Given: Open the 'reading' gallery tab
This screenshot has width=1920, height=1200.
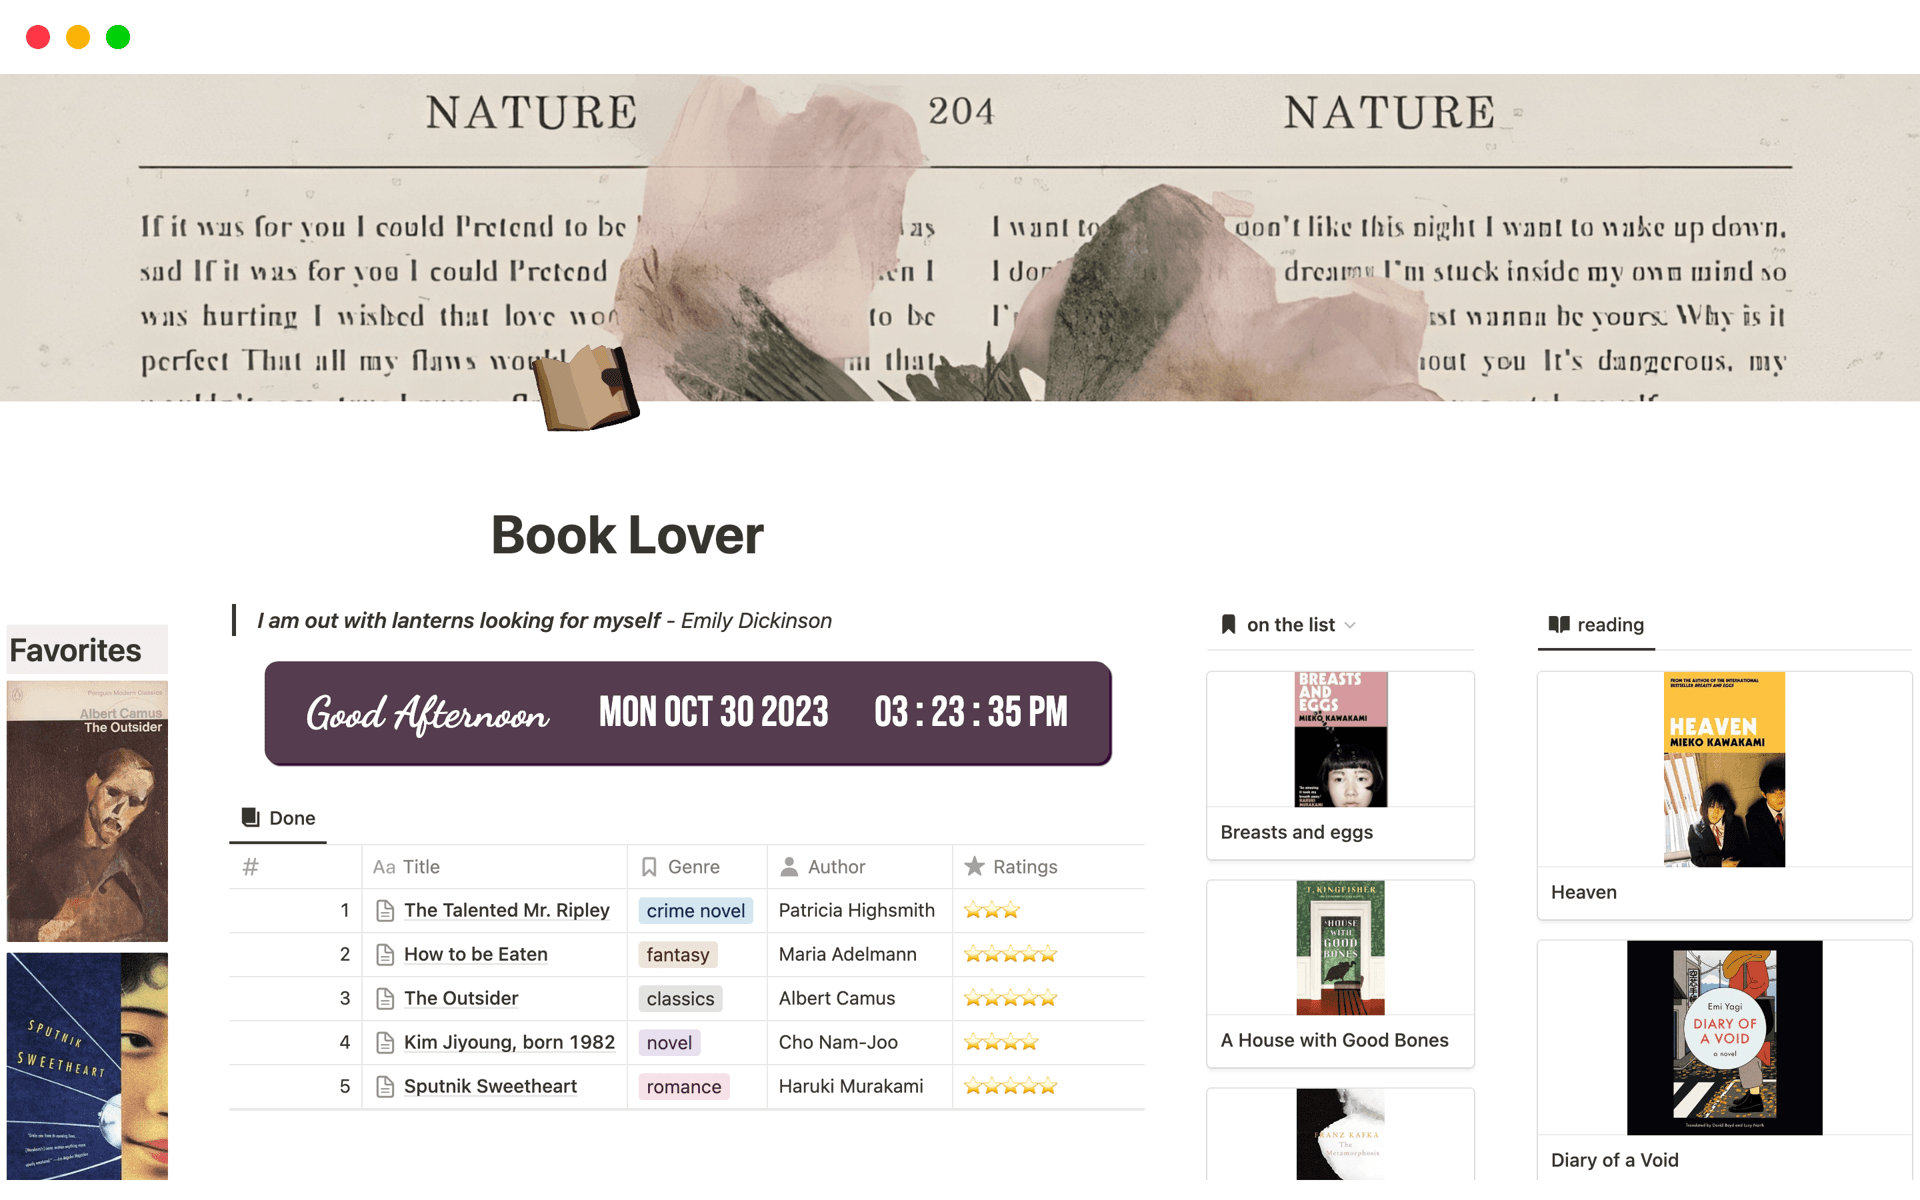Looking at the screenshot, I should pyautogui.click(x=1596, y=625).
